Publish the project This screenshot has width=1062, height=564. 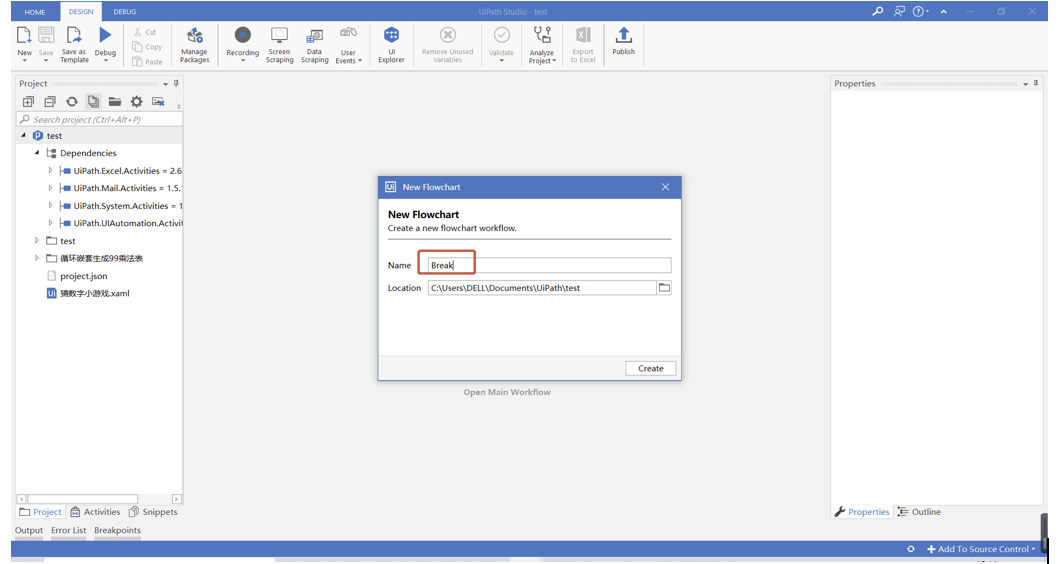coord(623,41)
